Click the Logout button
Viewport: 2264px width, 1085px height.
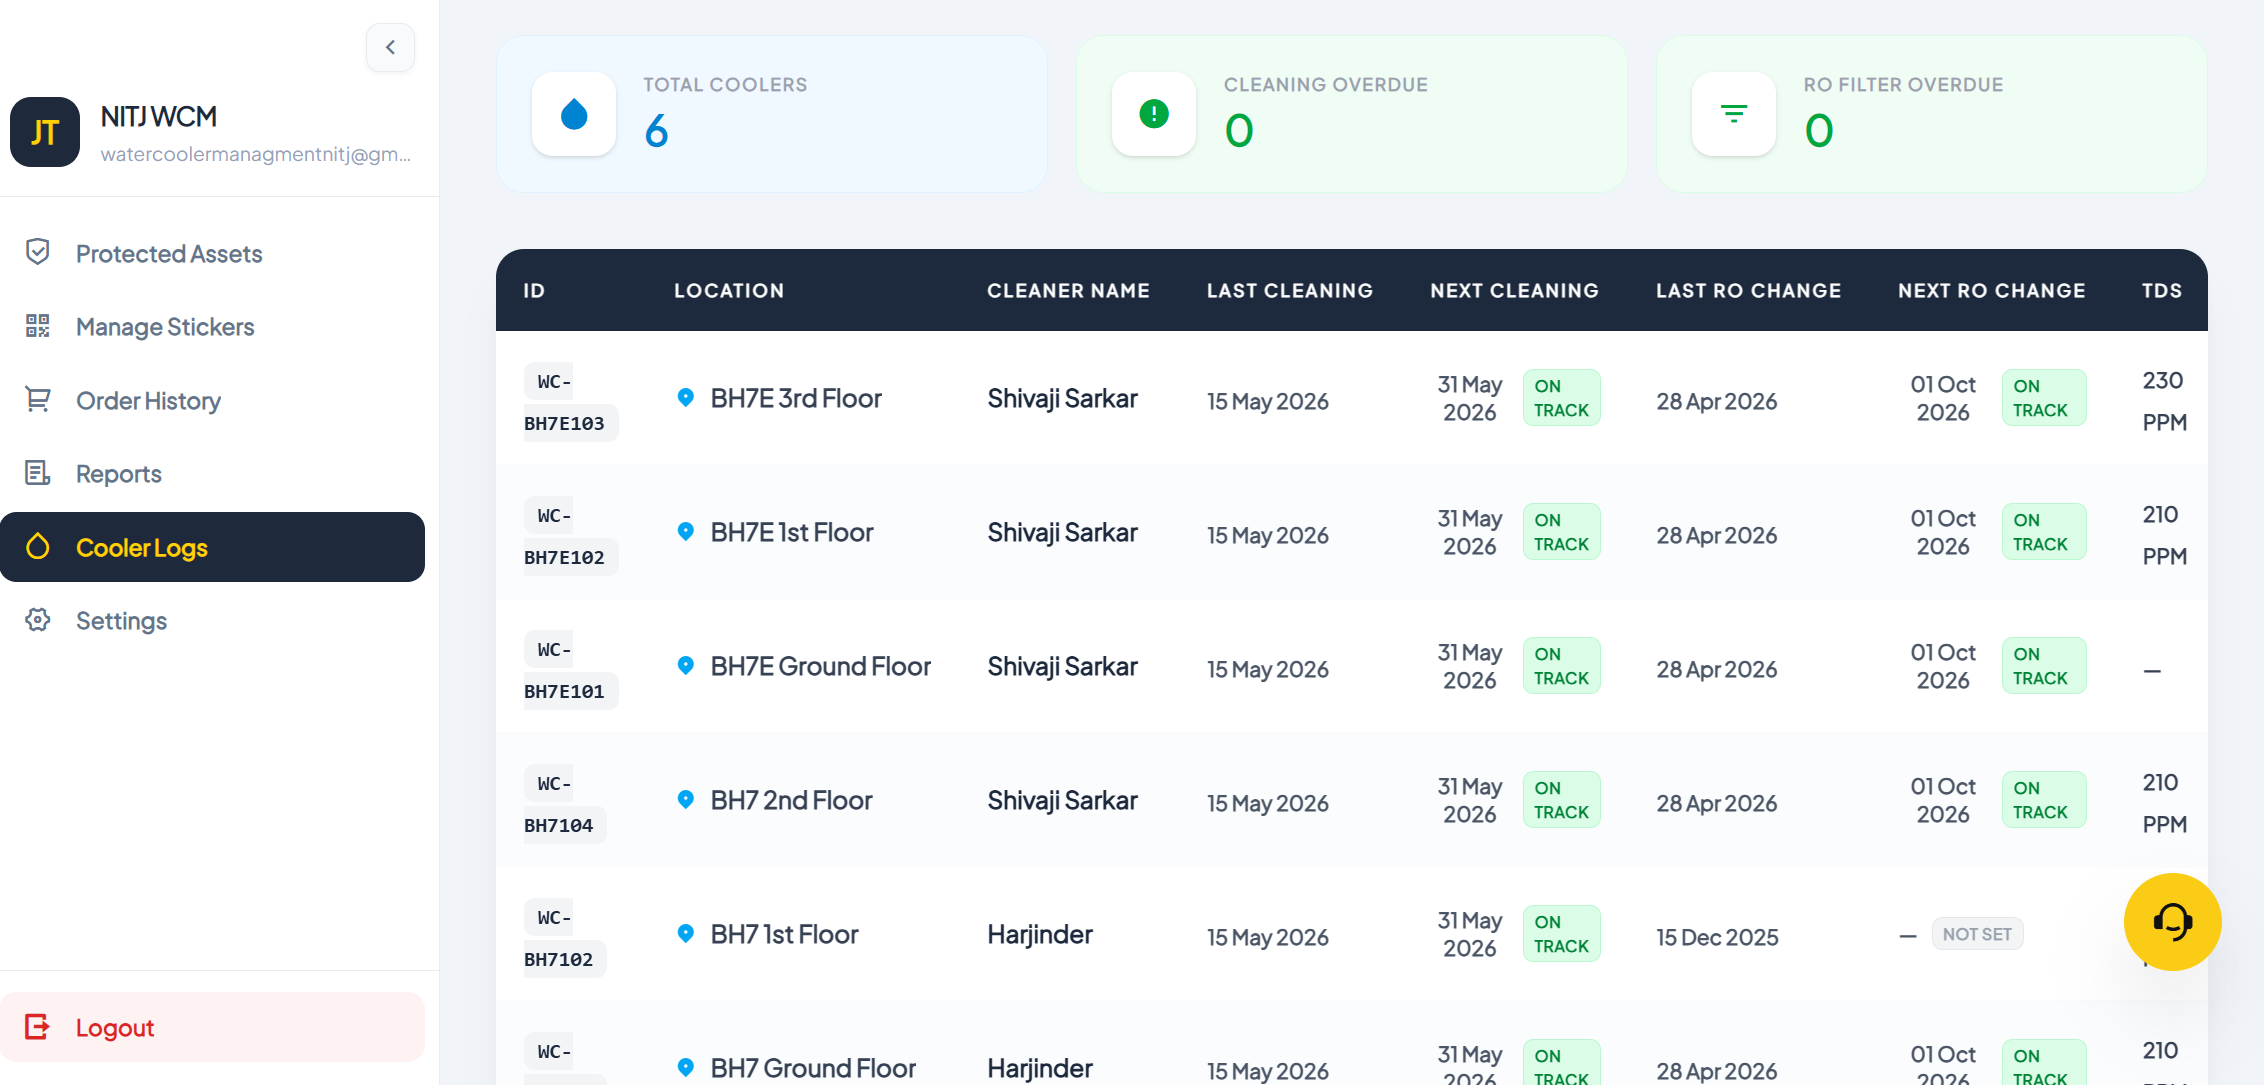212,1027
